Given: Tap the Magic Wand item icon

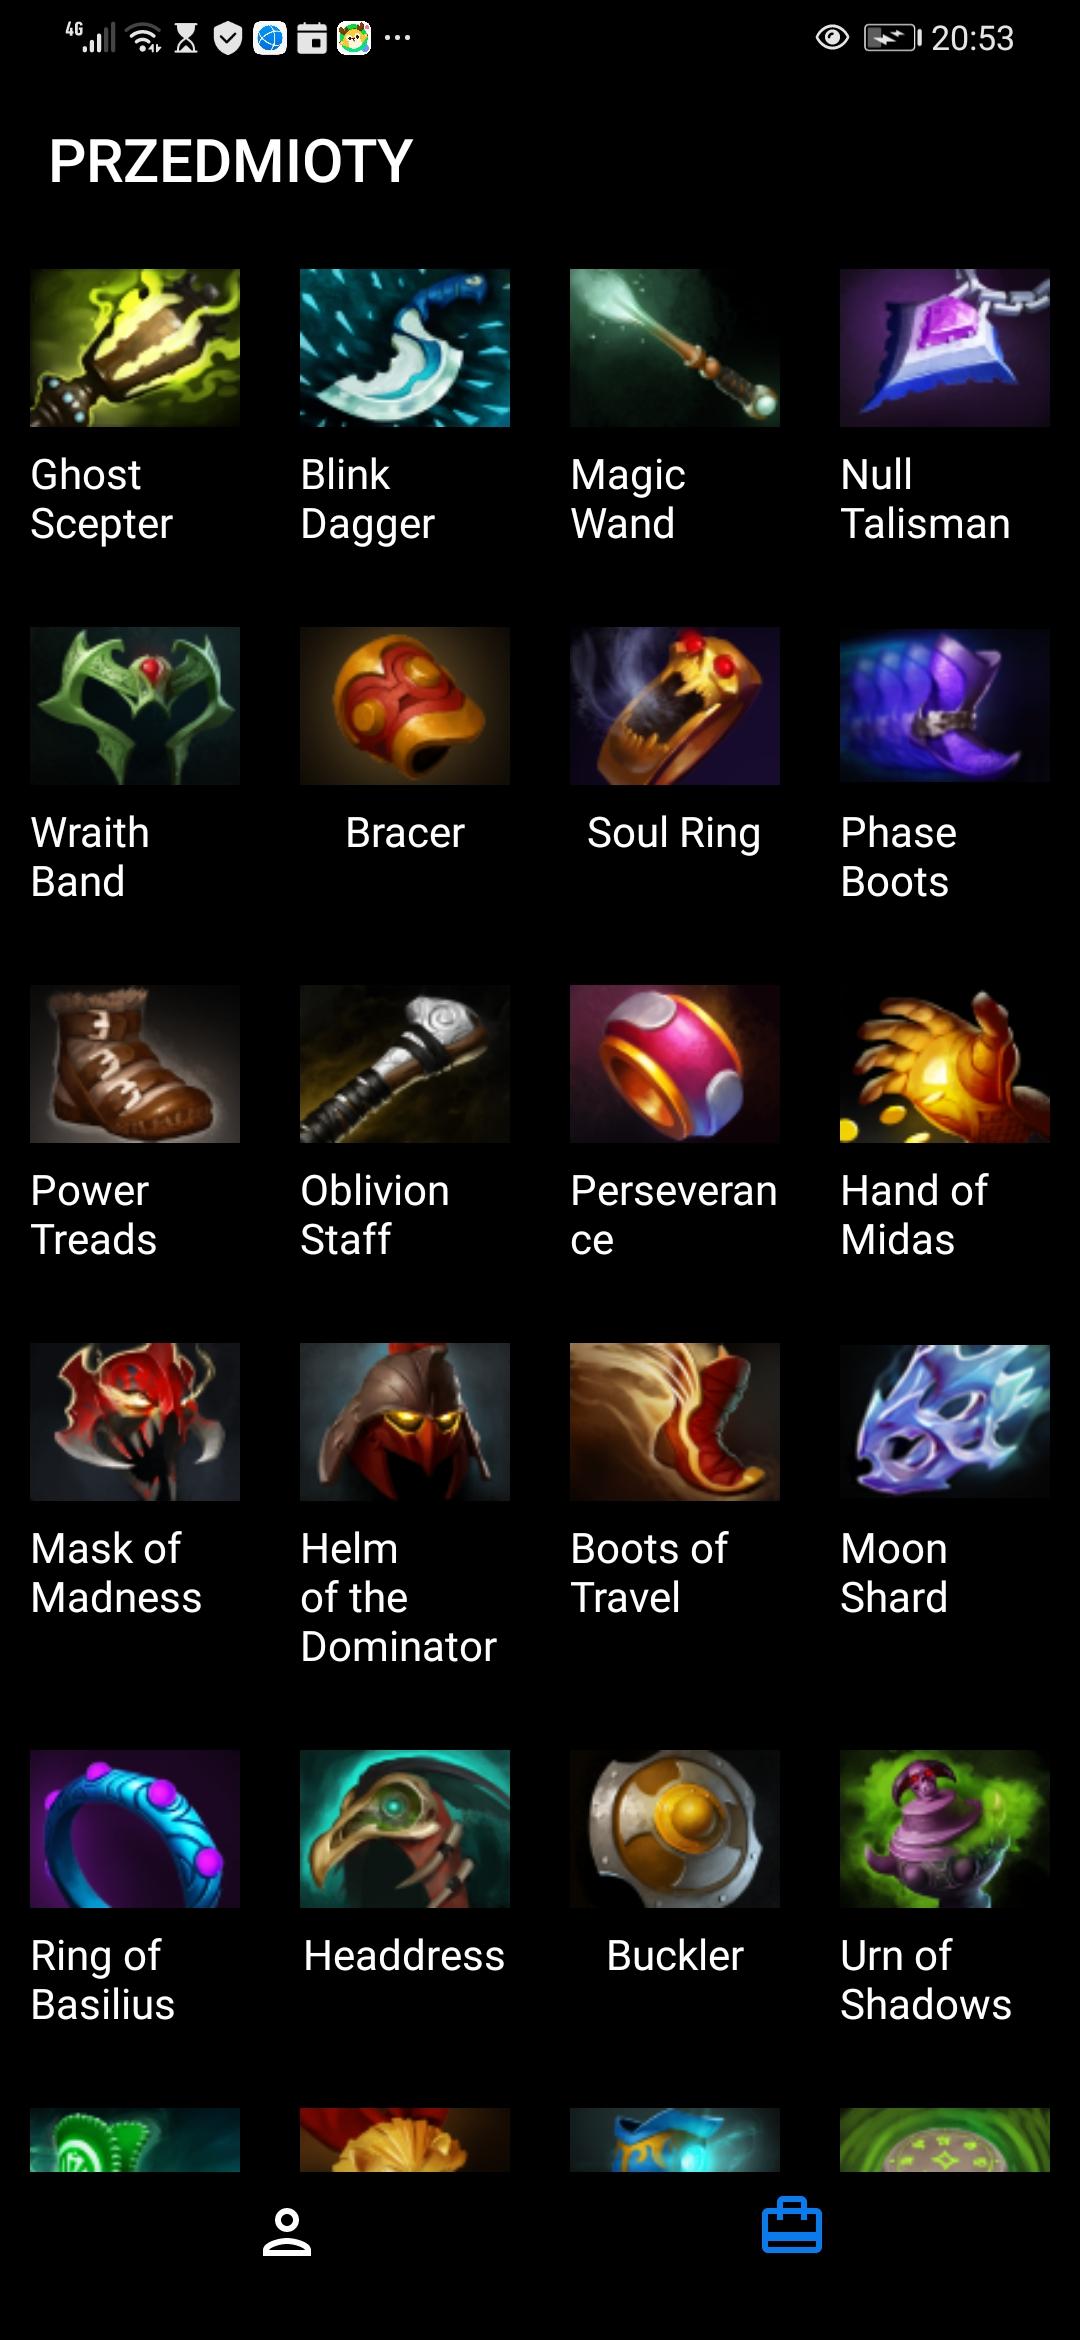Looking at the screenshot, I should tap(675, 348).
